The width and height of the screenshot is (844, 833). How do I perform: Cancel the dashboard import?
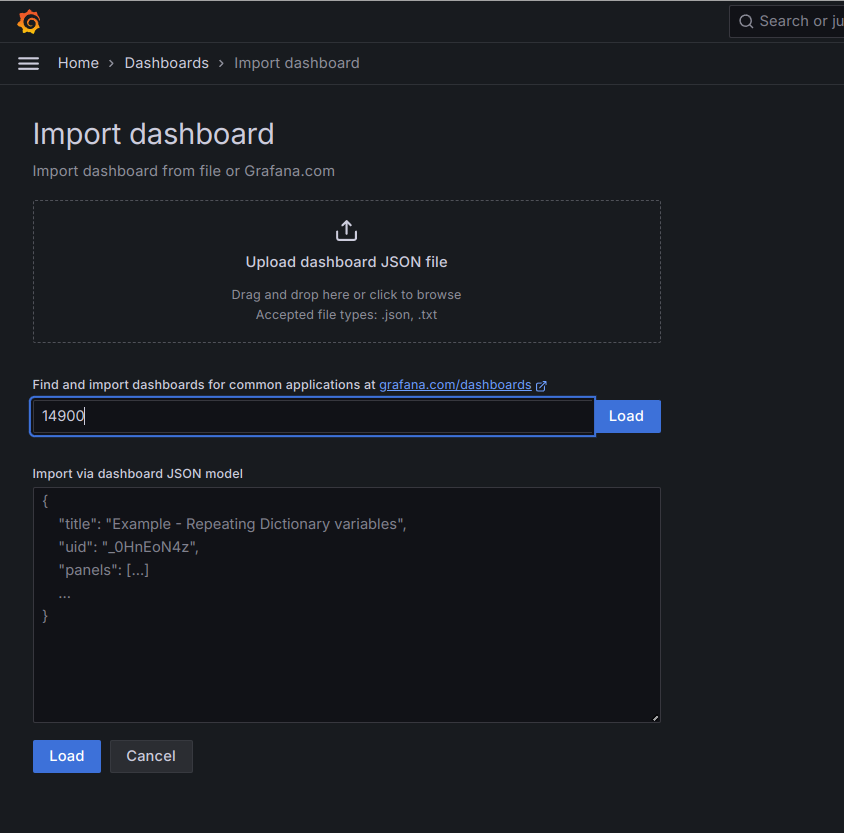151,756
